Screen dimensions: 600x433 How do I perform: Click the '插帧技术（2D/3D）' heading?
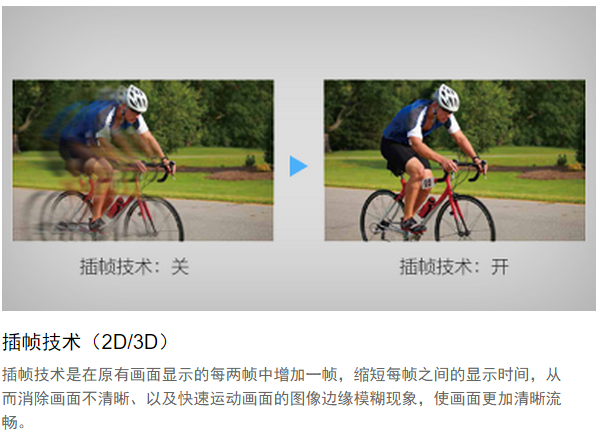[x=86, y=342]
